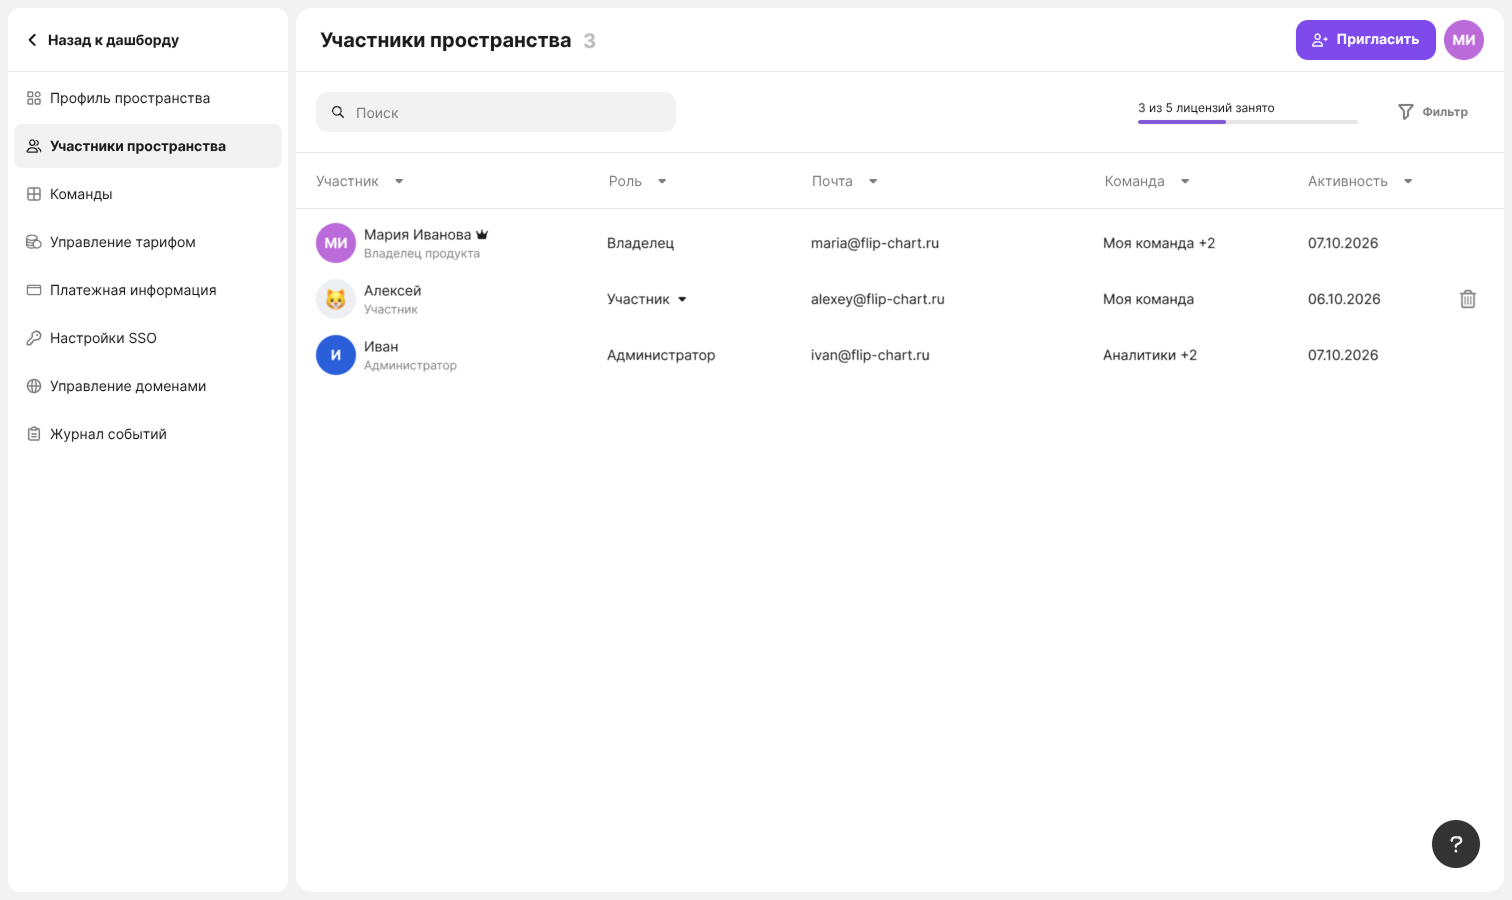Open Профиль пространства in sidebar
Screen dimensions: 1512x900
(148, 98)
